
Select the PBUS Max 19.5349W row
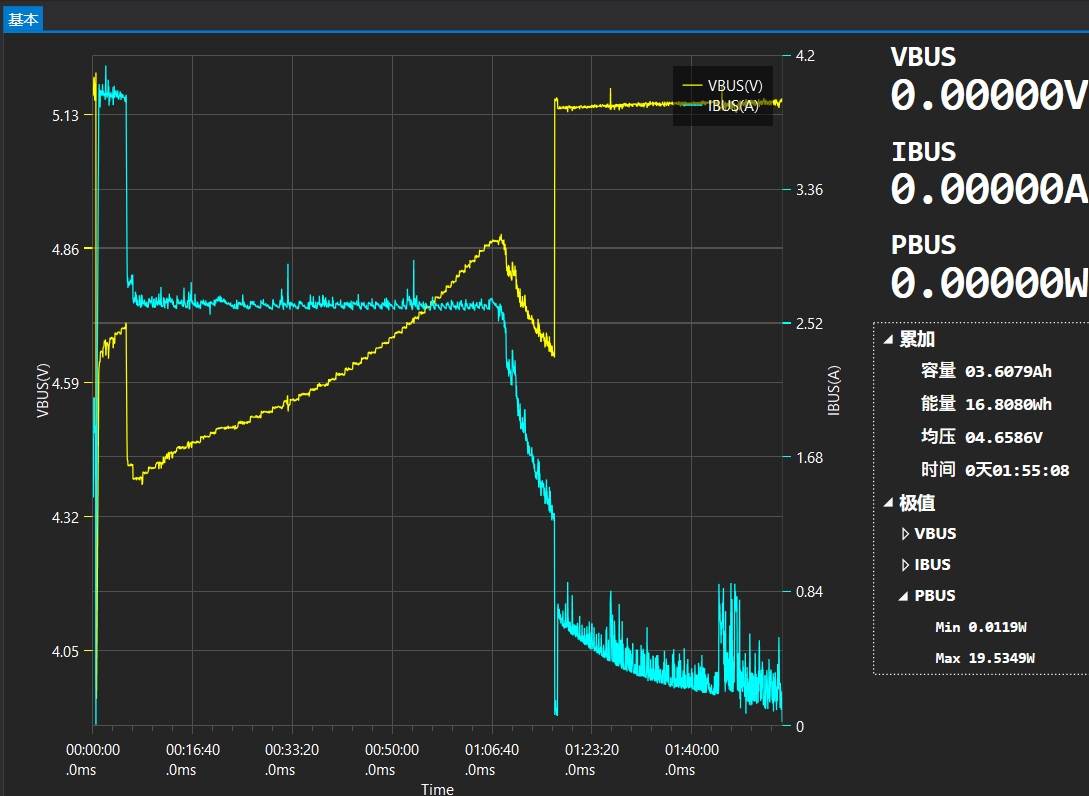985,658
